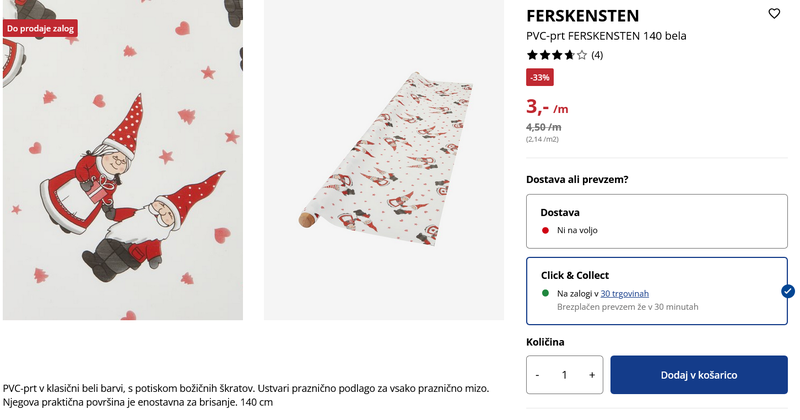The image size is (800, 420).
Task: Click the FERSKENSTEN product title
Action: (x=582, y=15)
